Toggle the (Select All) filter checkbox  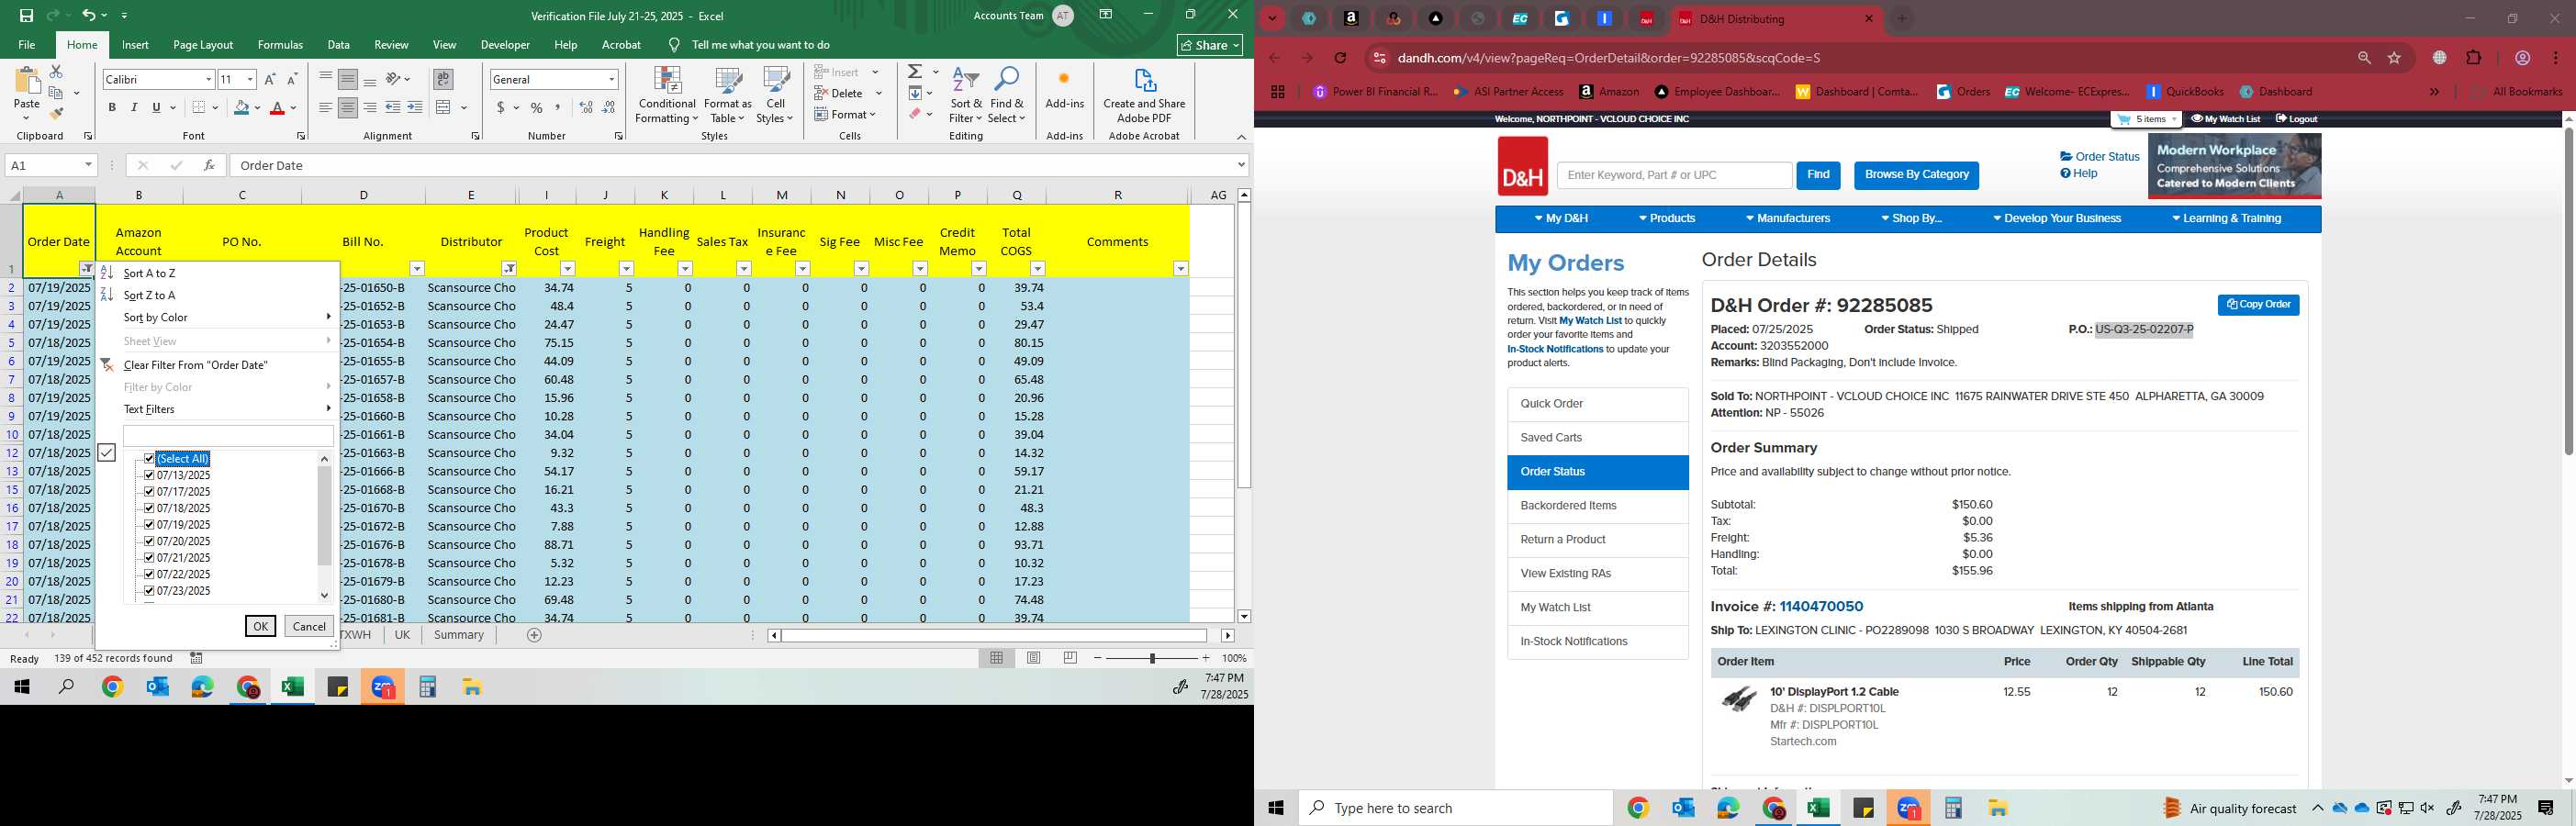(149, 459)
